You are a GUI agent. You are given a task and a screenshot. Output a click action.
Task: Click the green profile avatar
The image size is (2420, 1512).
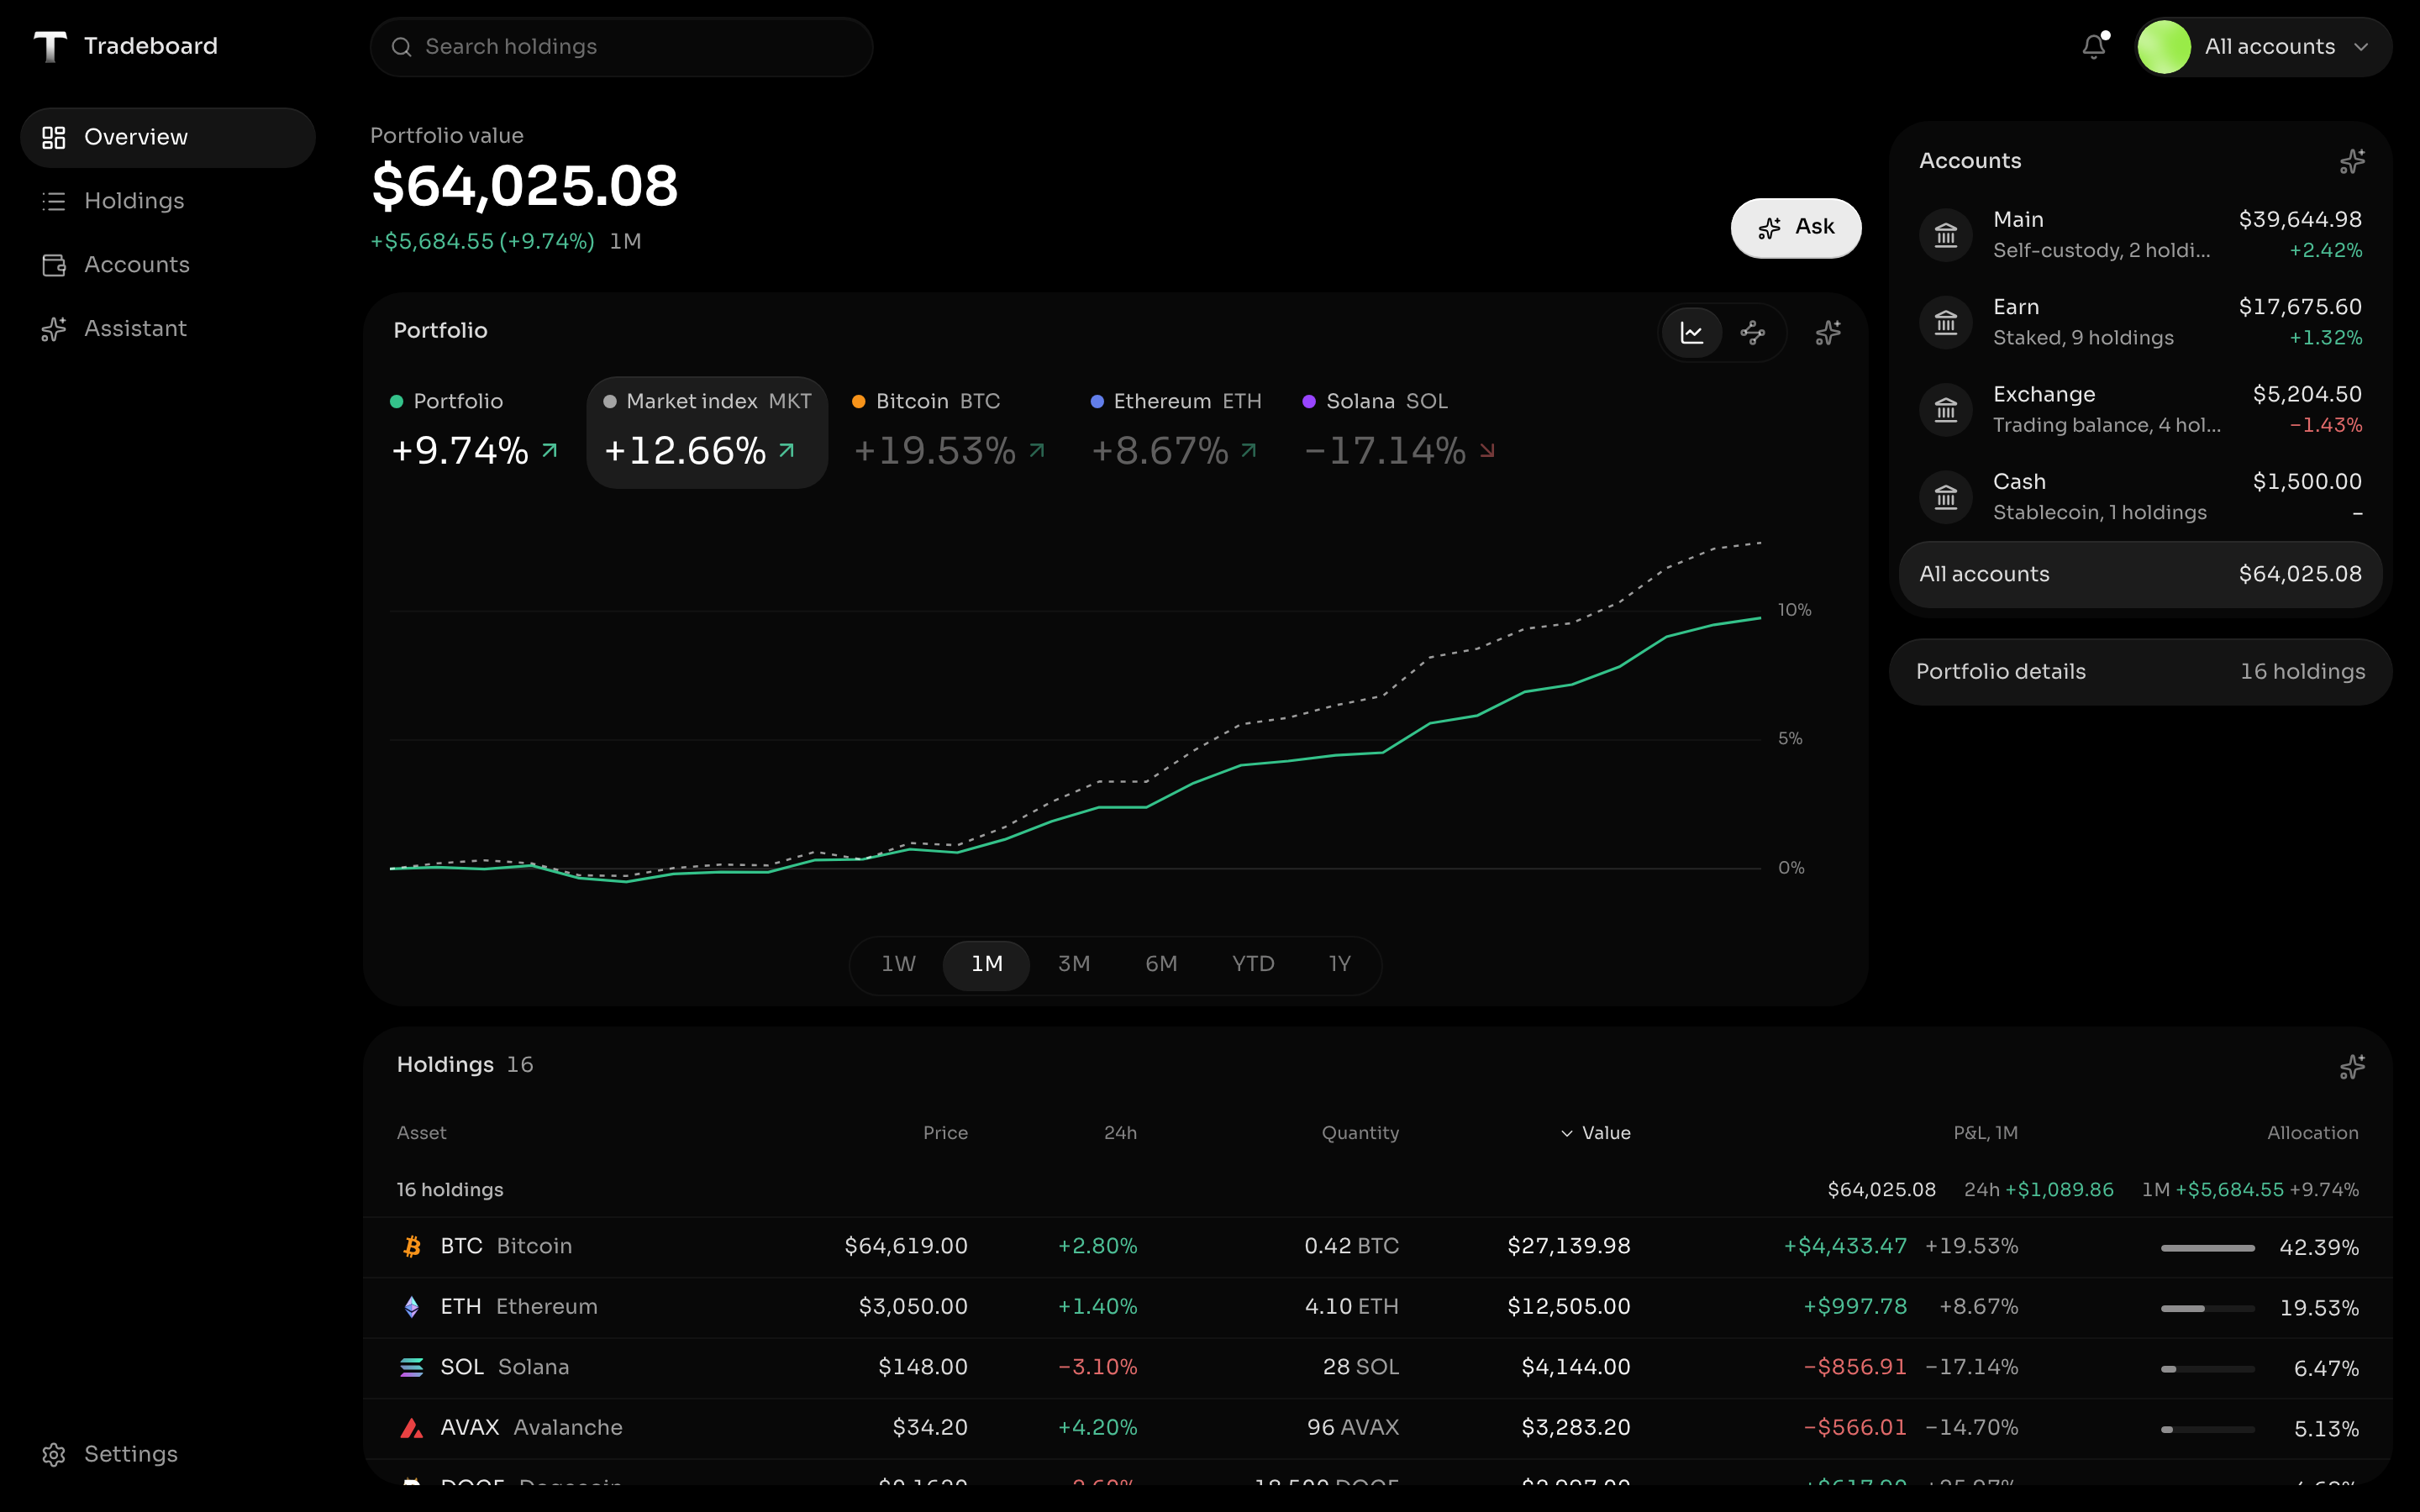[2163, 47]
